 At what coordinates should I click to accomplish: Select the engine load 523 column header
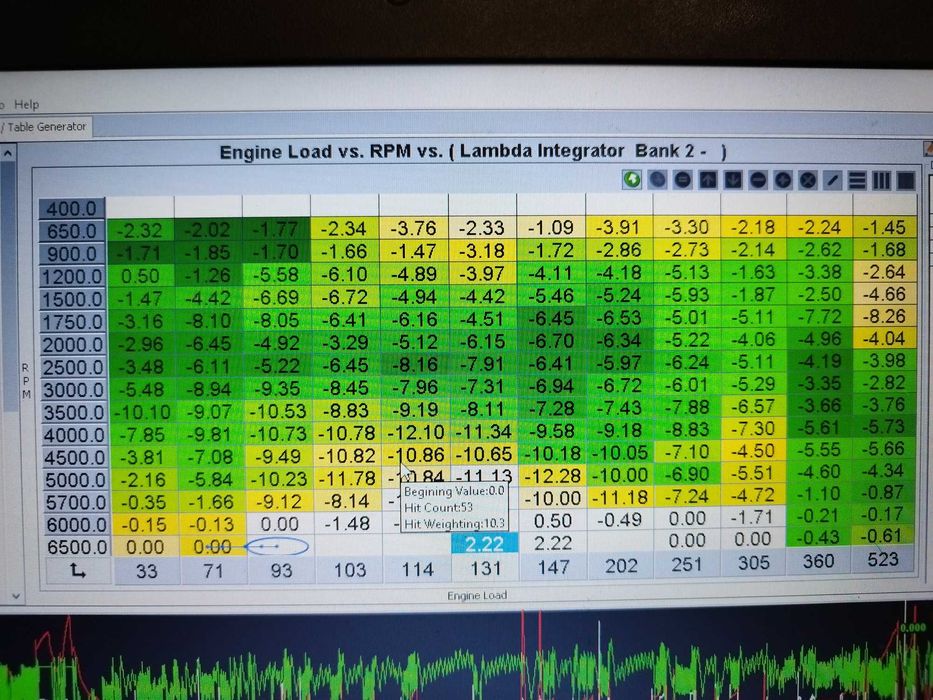pyautogui.click(x=883, y=560)
